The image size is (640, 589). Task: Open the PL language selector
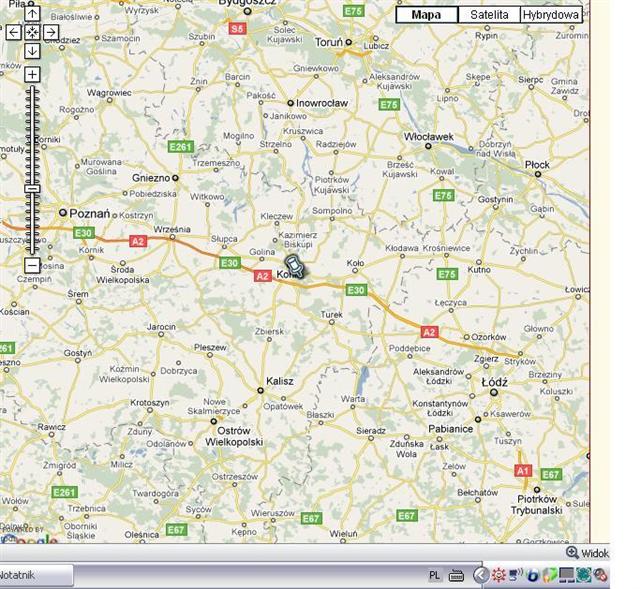point(435,576)
